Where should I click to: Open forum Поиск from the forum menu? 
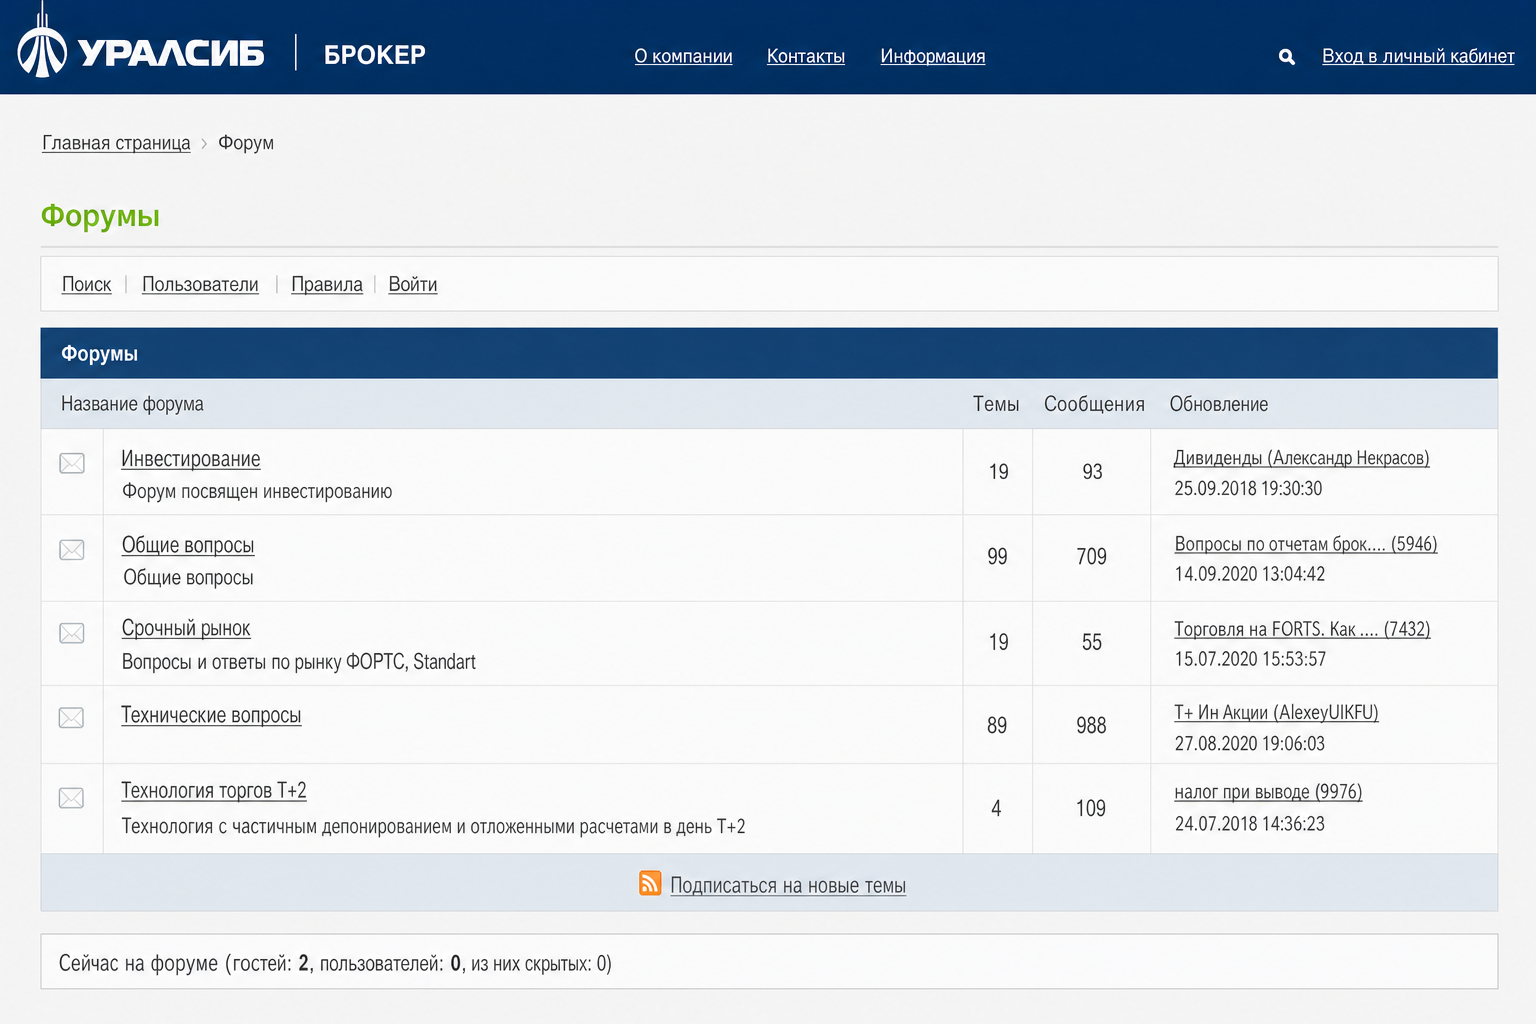pos(87,284)
